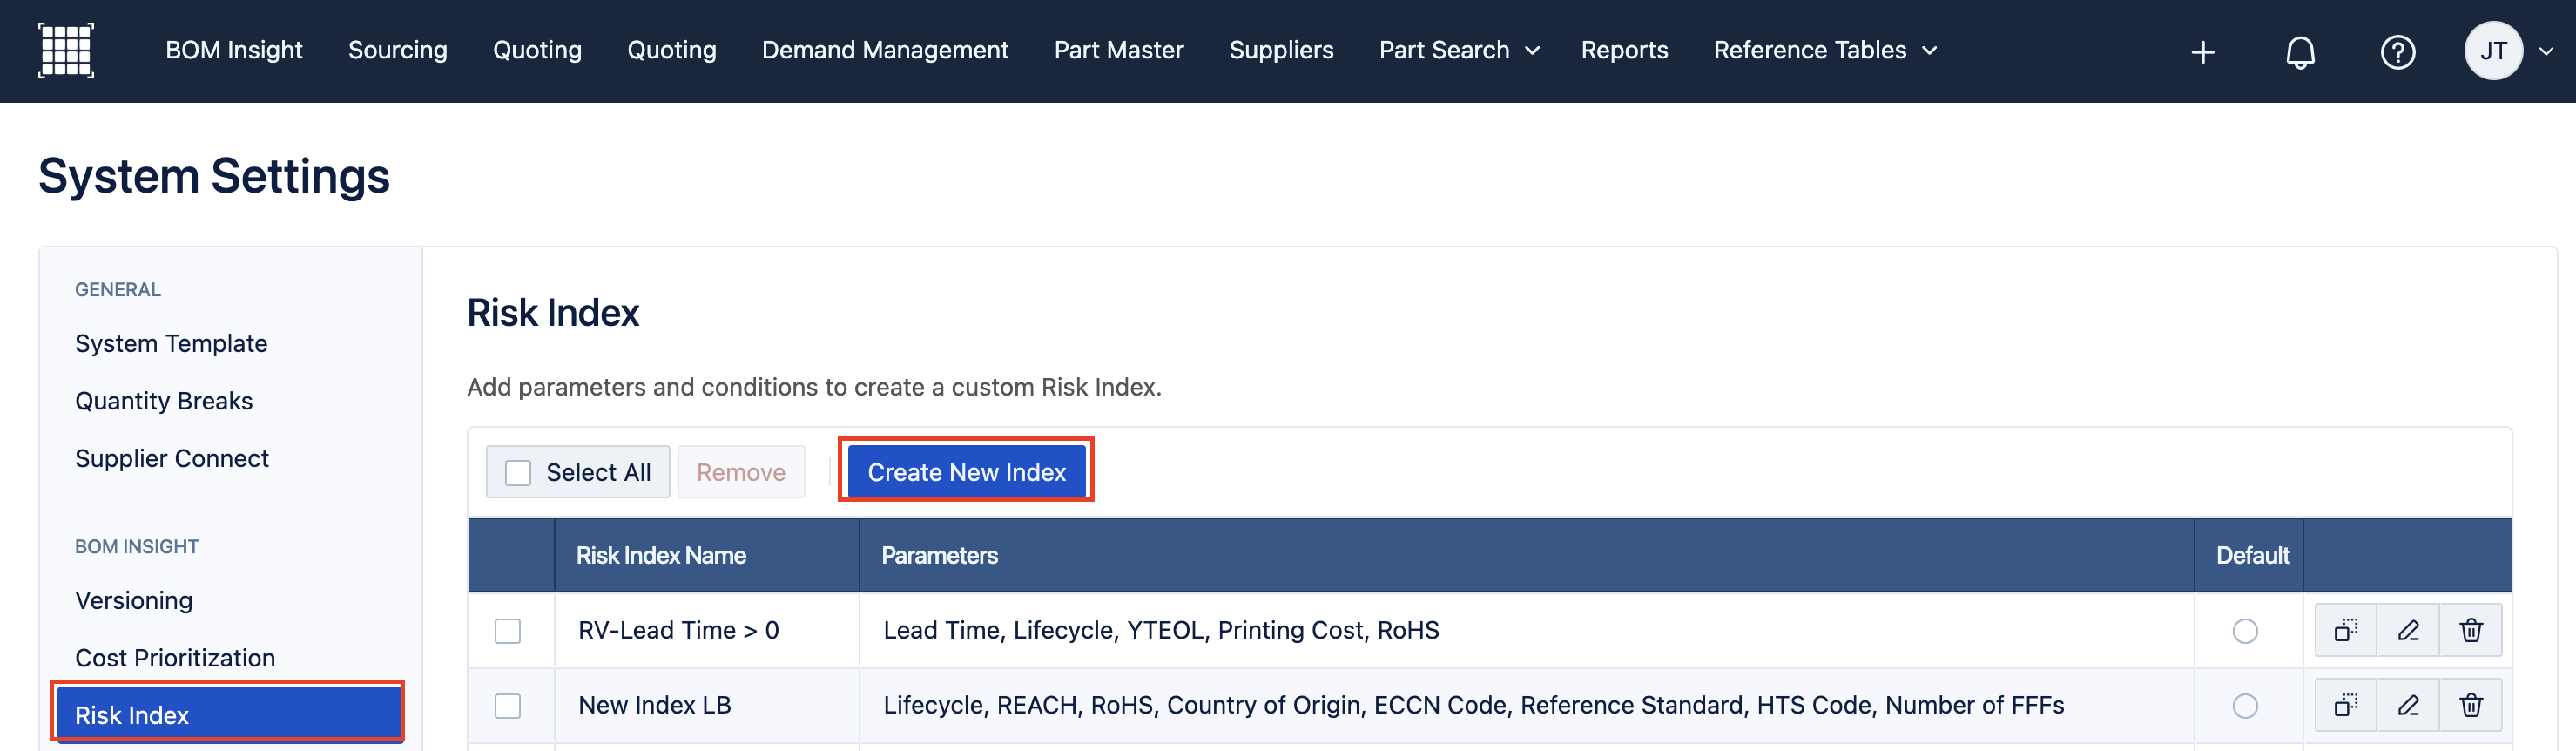
Task: Click the Create New Index button
Action: point(966,472)
